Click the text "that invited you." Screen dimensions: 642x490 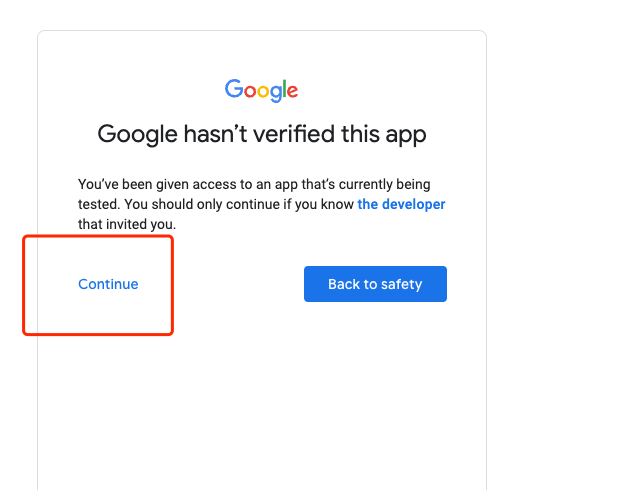127,224
